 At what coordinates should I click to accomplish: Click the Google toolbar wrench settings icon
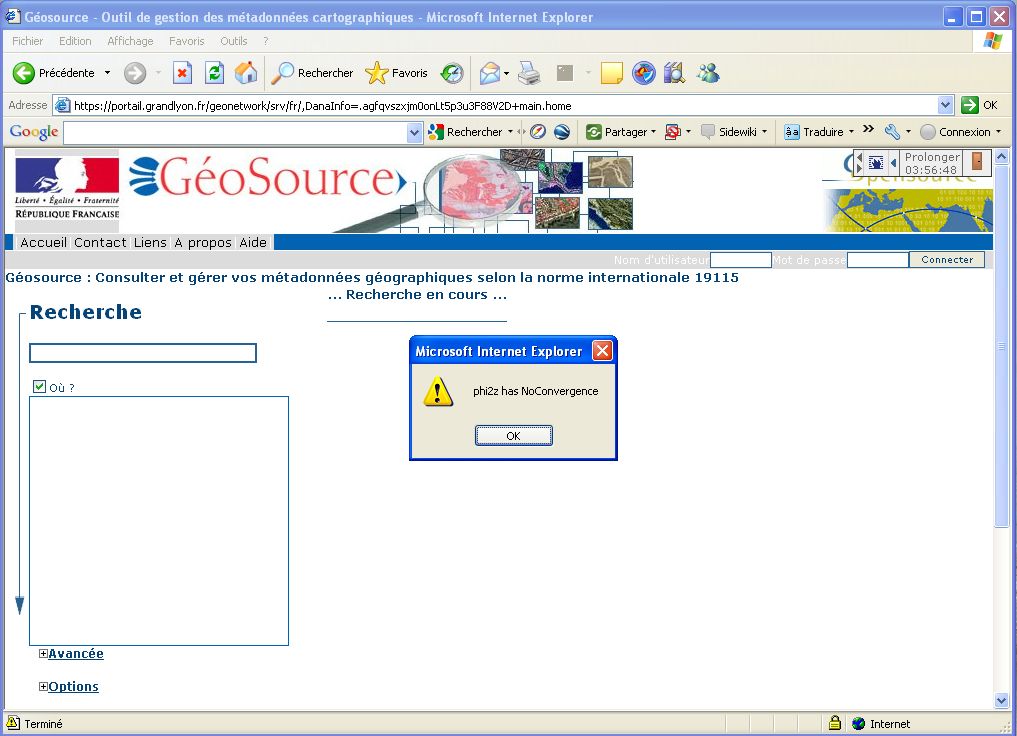point(892,132)
